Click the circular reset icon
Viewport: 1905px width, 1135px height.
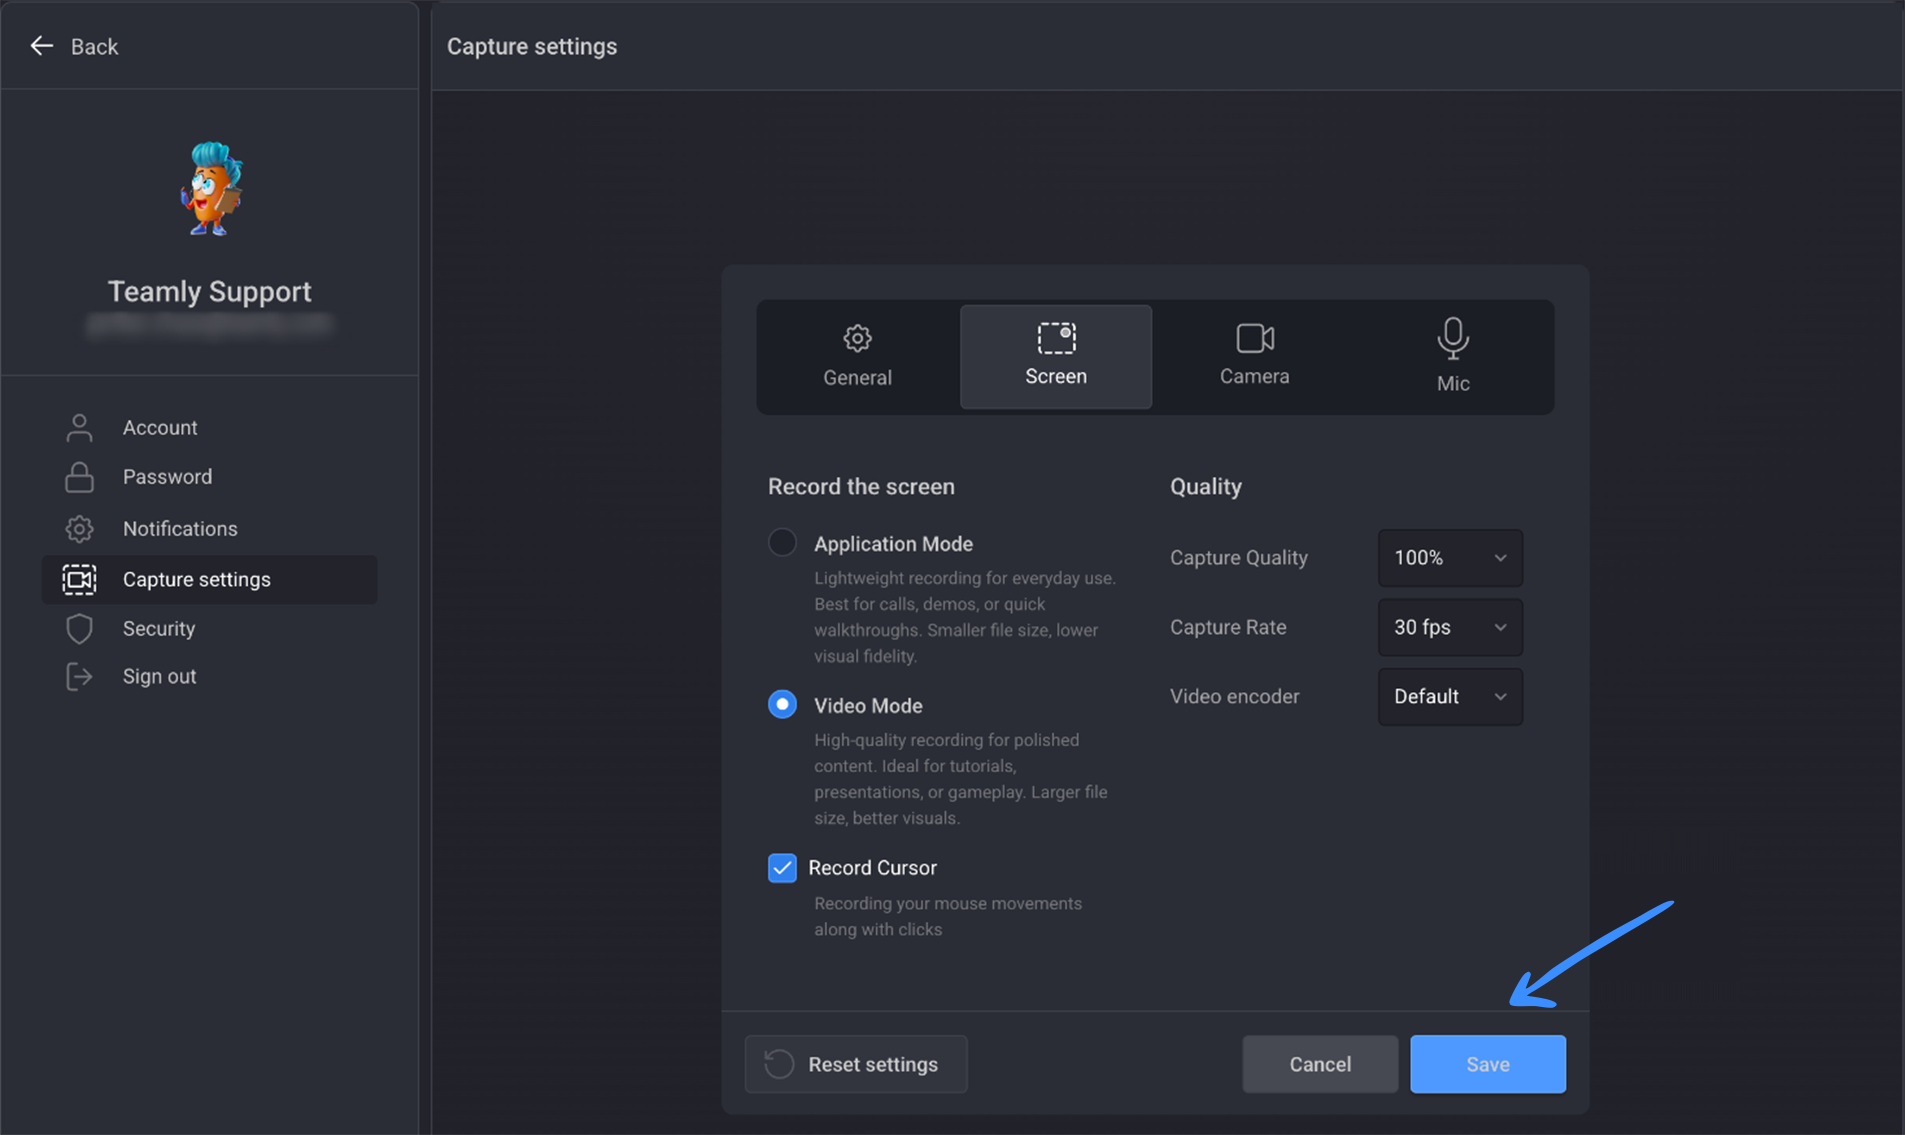779,1064
